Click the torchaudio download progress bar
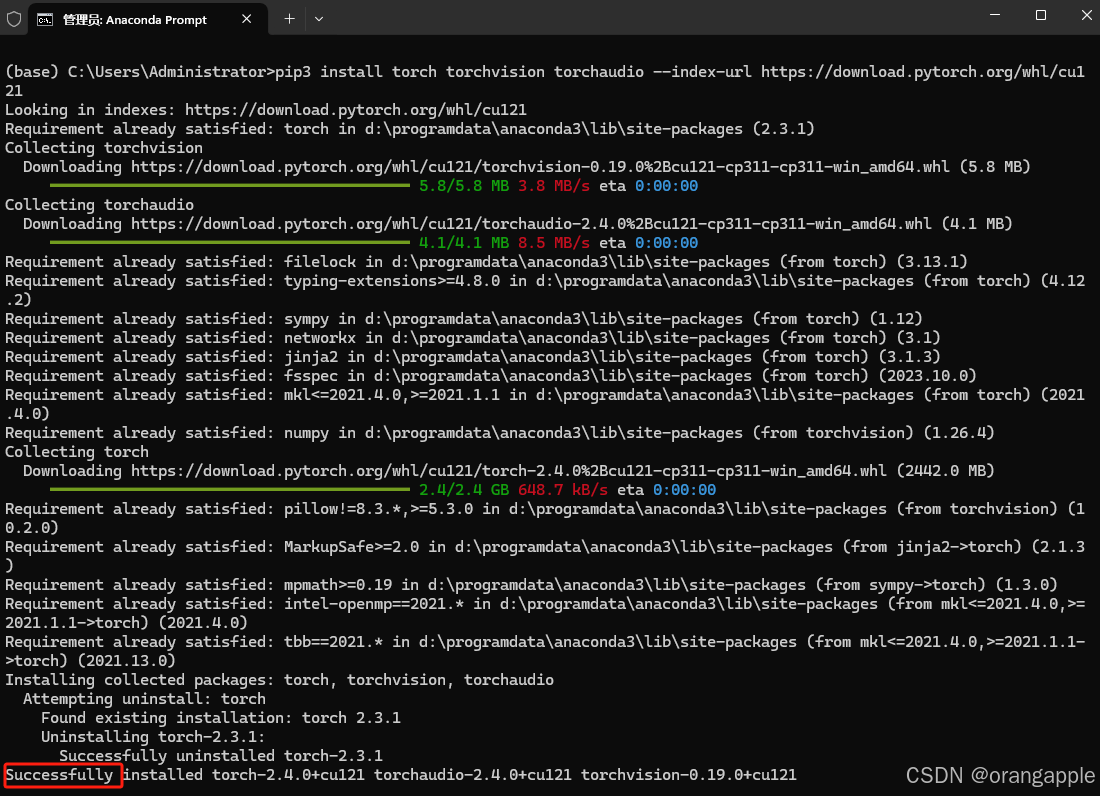The image size is (1100, 796). point(230,243)
